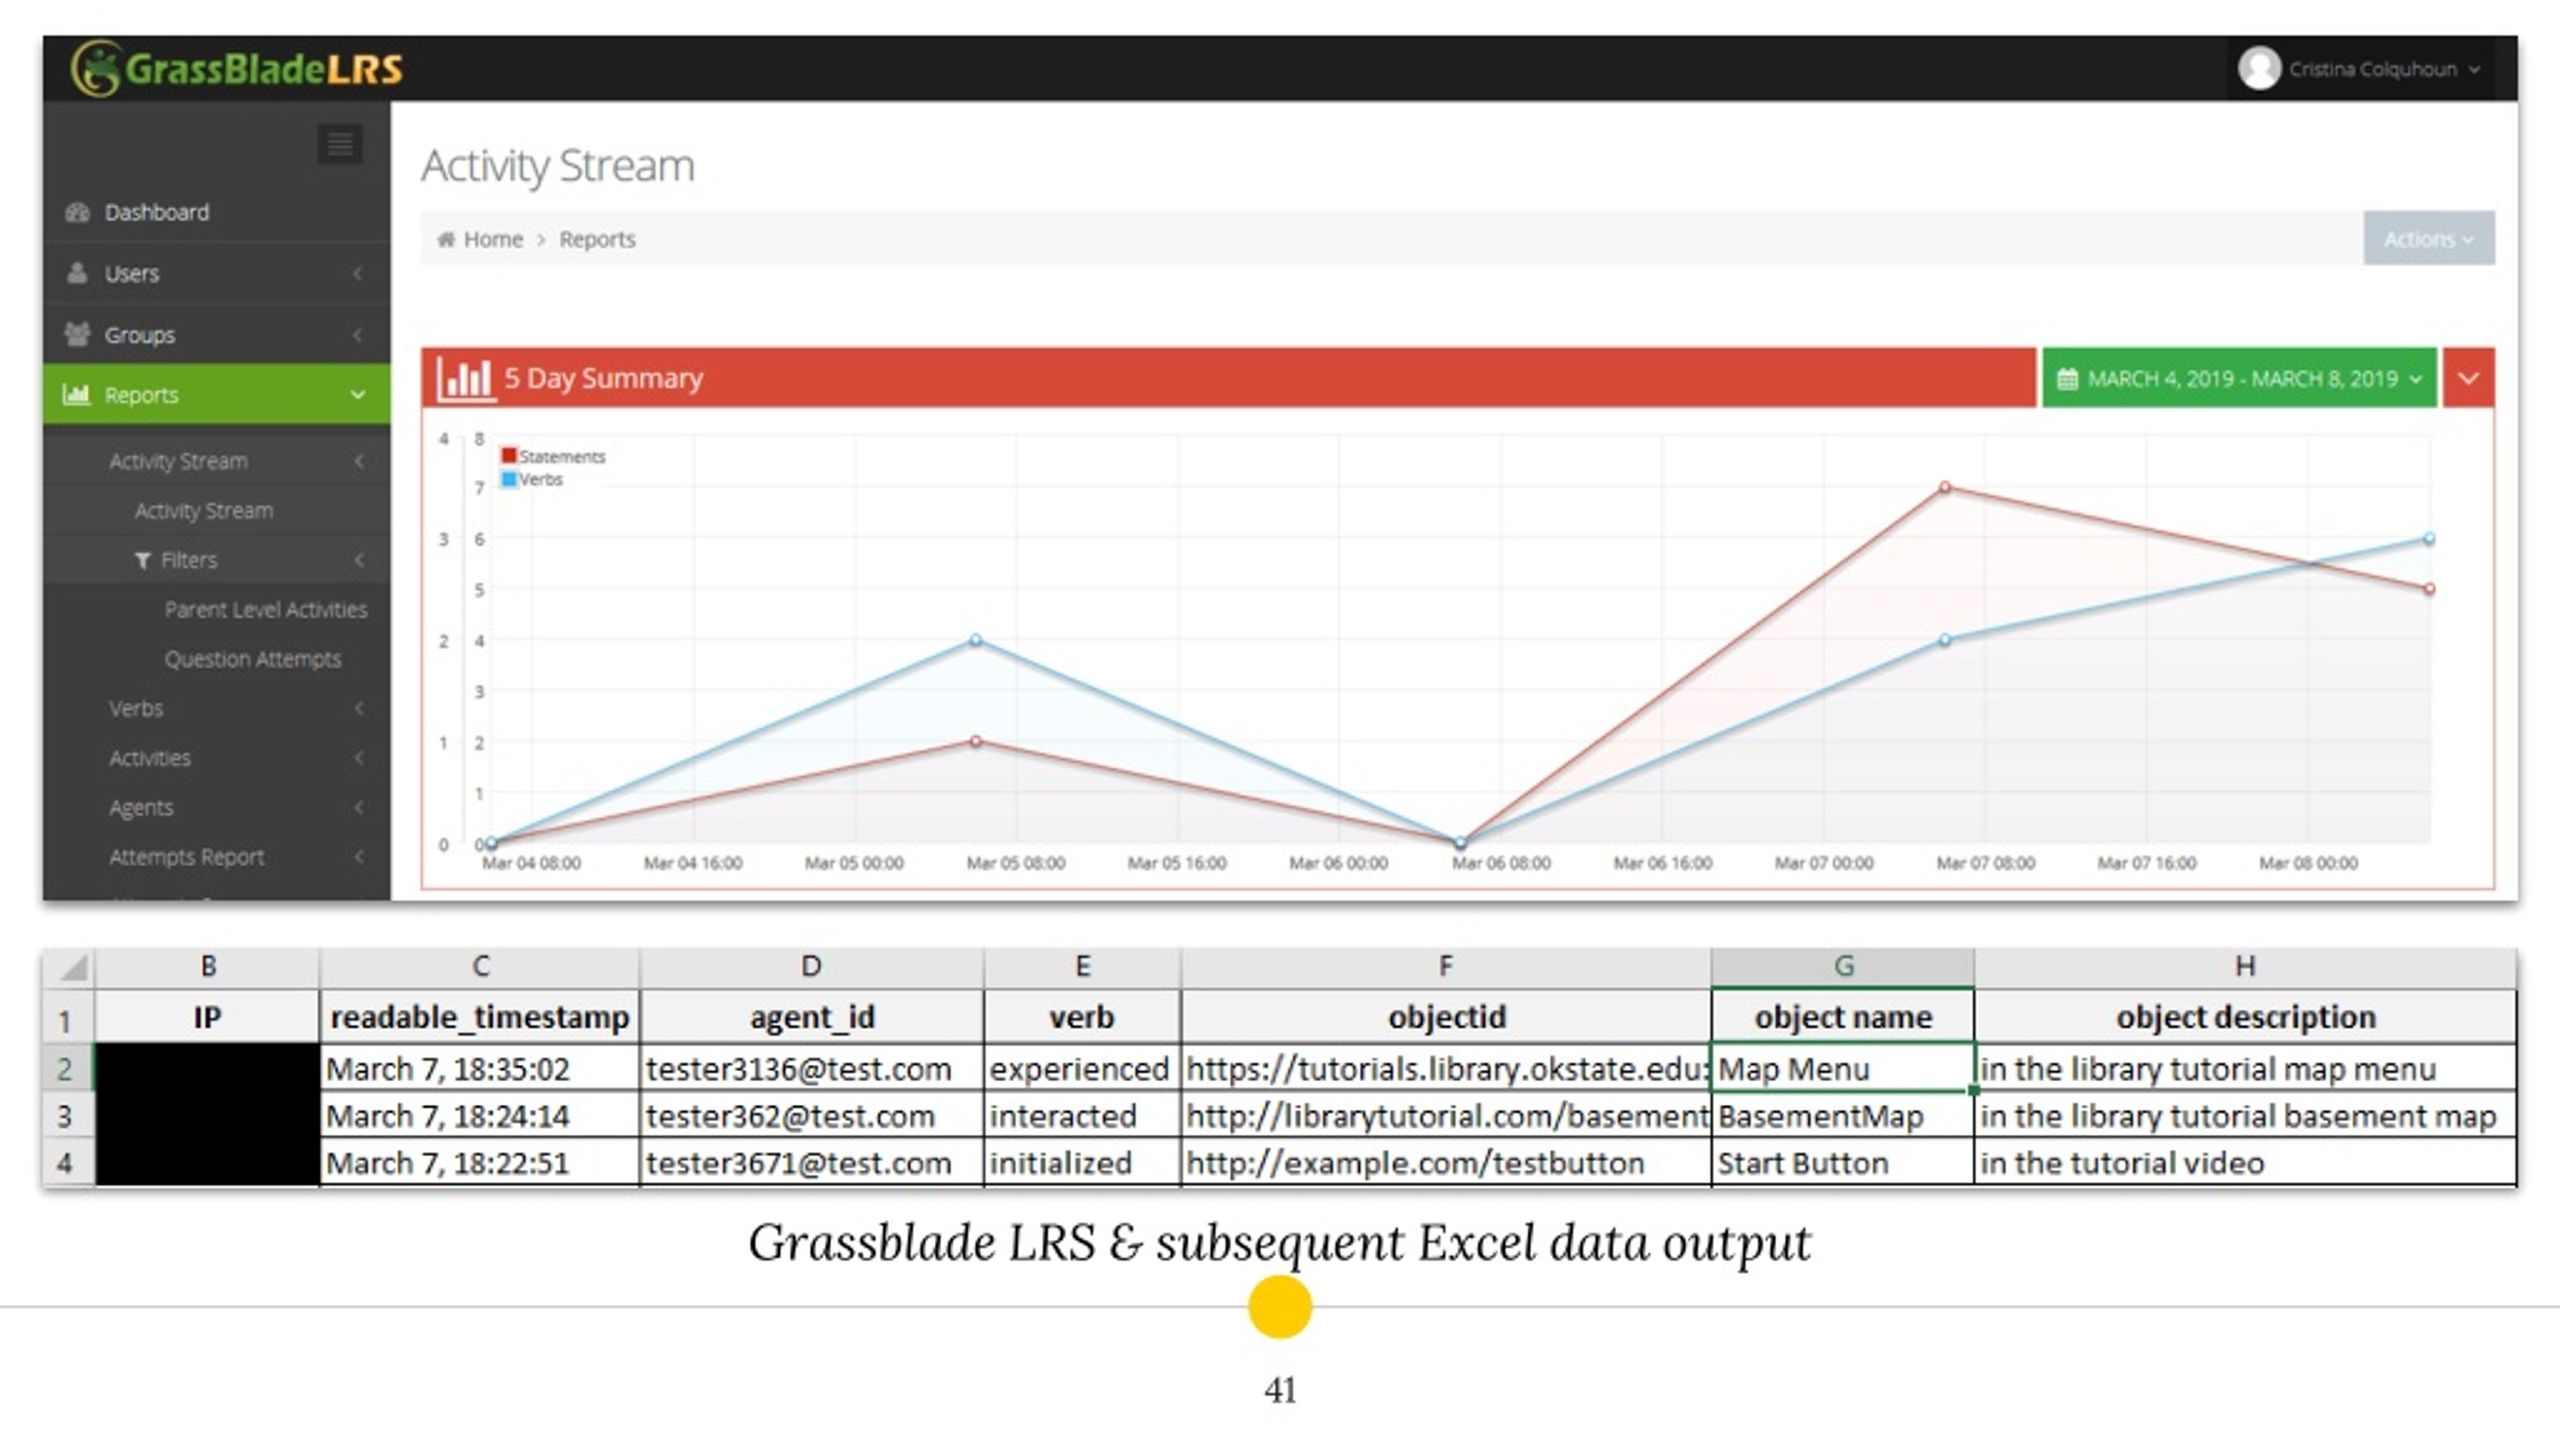Toggle the sidebar hamburger menu icon
The image size is (2560, 1440).
pyautogui.click(x=340, y=144)
